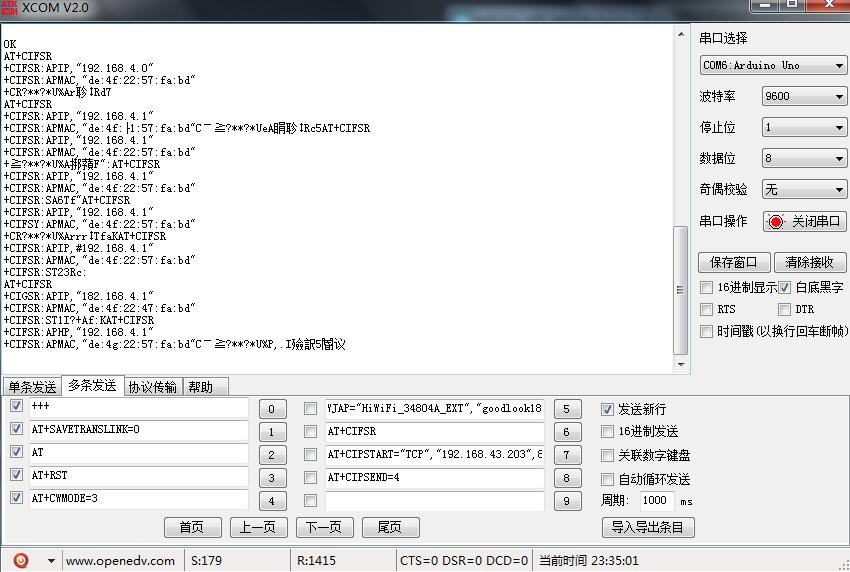Open the 帮助 help tab
Screen dimensions: 850x572
[x=205, y=387]
